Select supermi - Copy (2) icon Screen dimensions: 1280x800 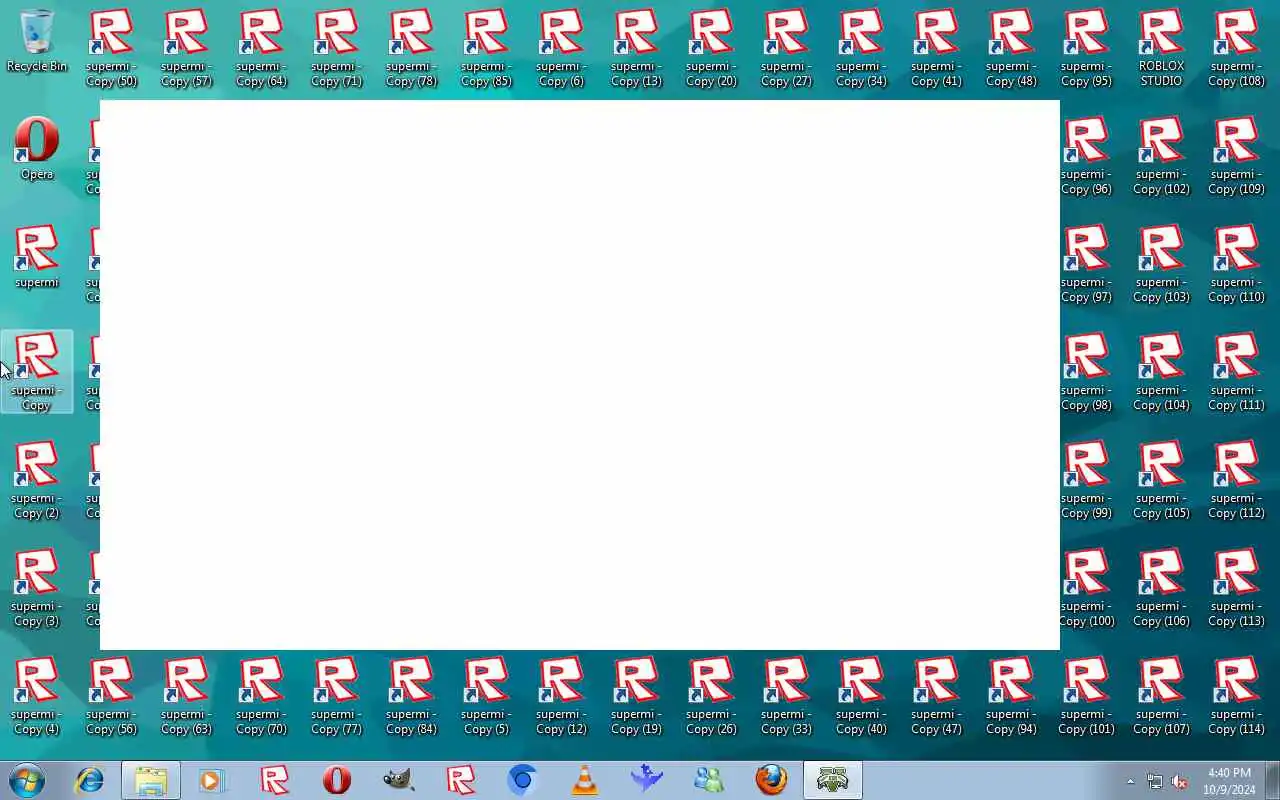[37, 480]
